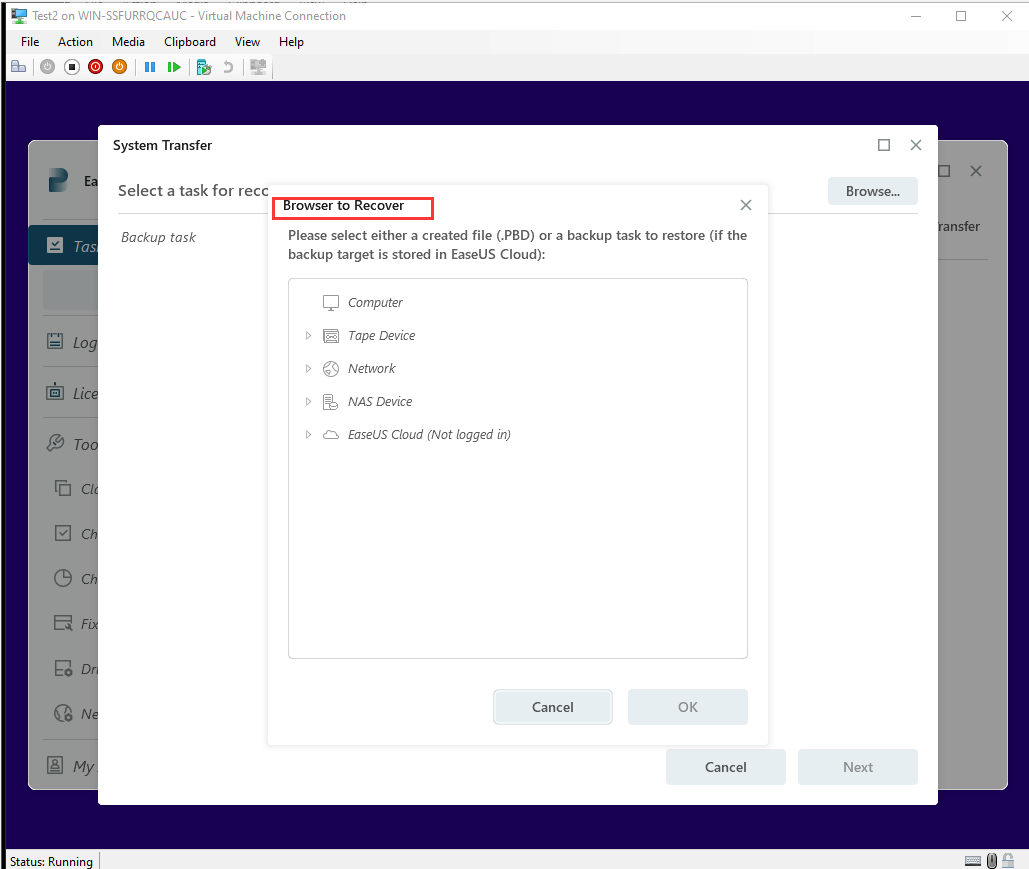Viewport: 1029px width, 869px height.
Task: Click Next in the System Transfer window
Action: point(858,767)
